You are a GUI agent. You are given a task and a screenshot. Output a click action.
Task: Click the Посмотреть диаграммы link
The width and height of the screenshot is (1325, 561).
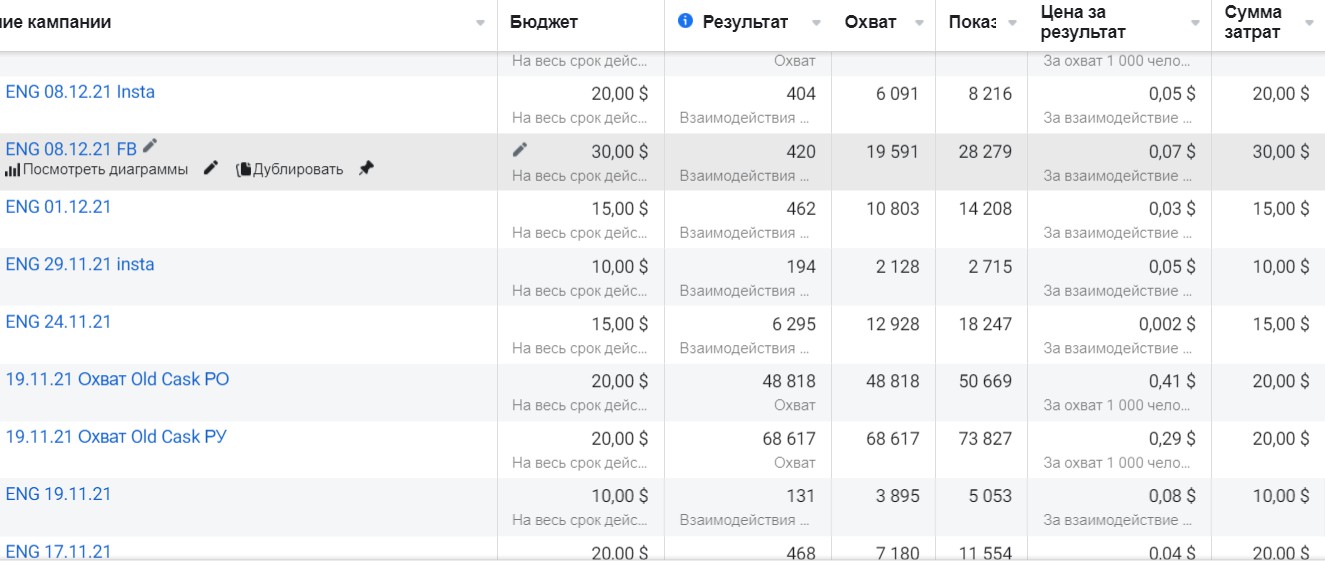pyautogui.click(x=105, y=170)
